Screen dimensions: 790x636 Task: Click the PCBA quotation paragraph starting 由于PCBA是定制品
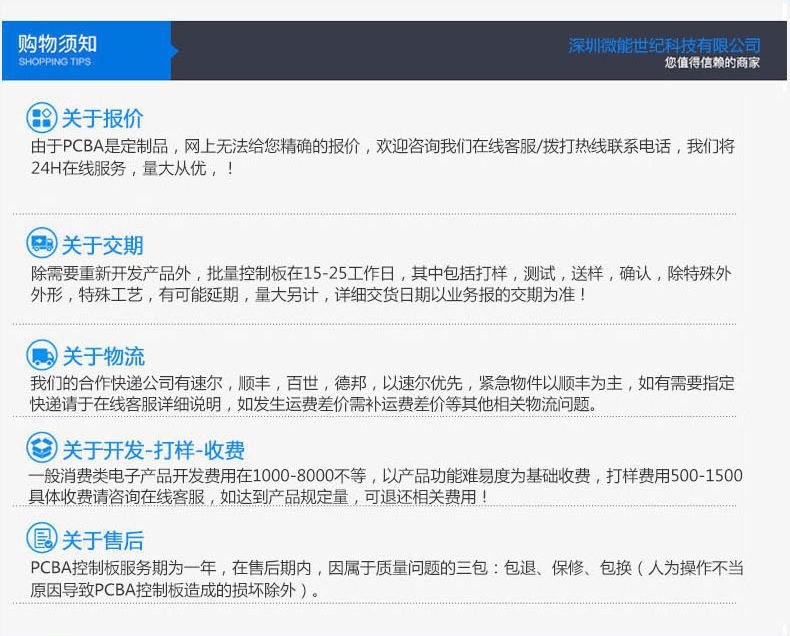click(x=382, y=157)
